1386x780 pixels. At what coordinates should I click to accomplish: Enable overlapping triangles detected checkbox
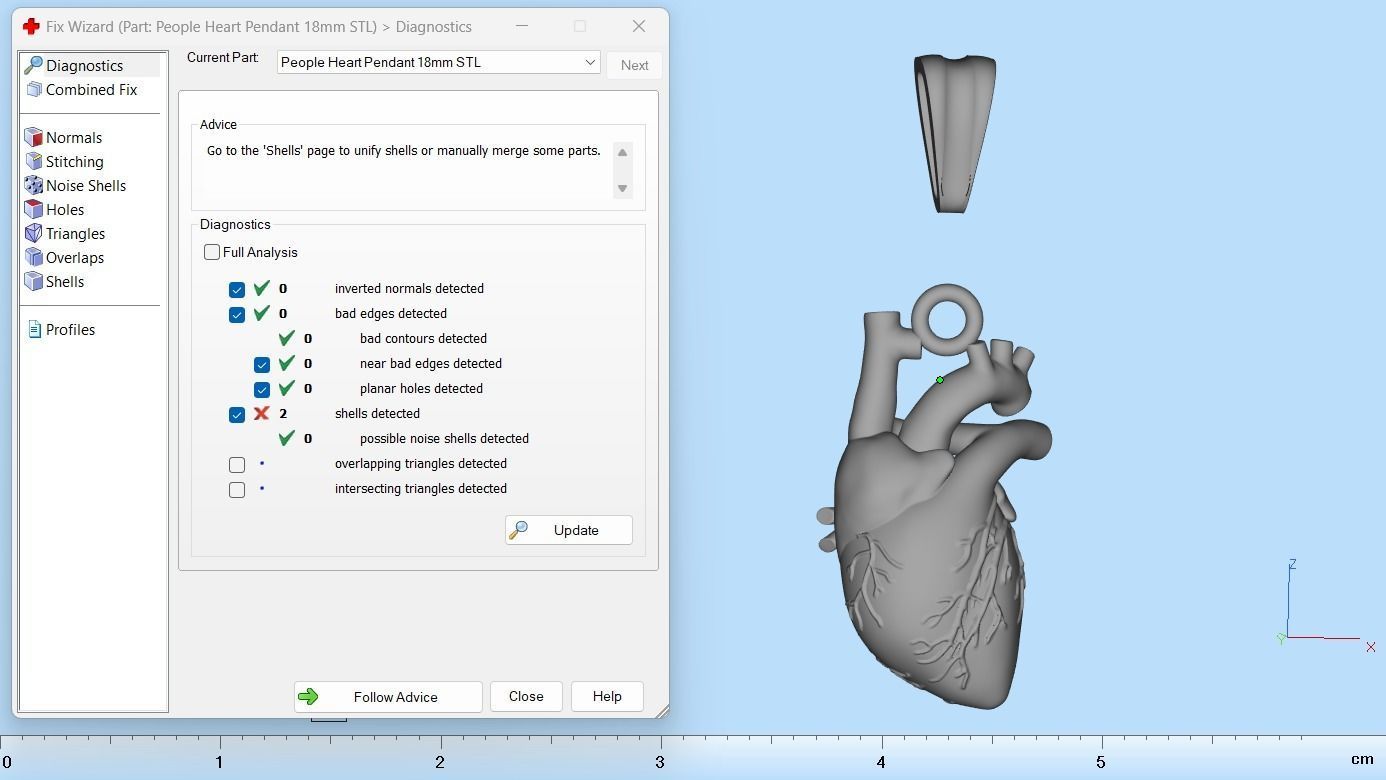tap(237, 464)
